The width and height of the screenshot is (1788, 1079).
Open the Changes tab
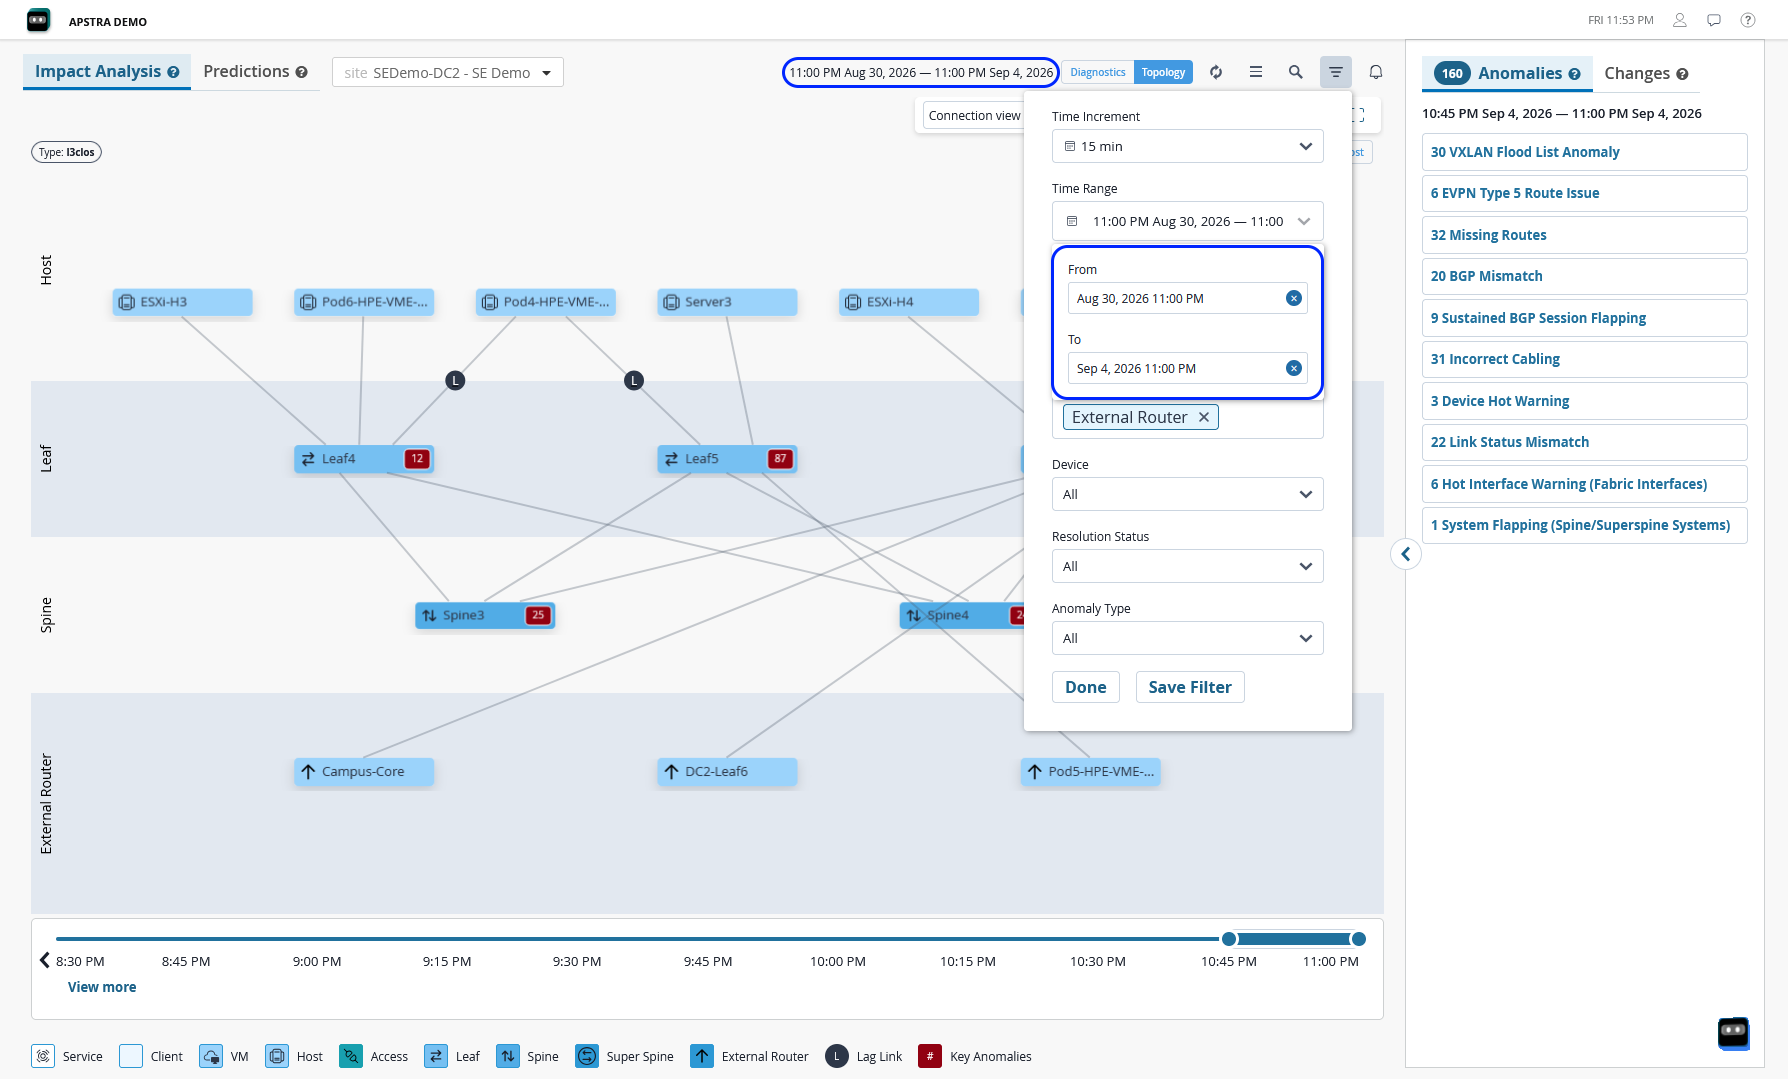[x=1646, y=73]
